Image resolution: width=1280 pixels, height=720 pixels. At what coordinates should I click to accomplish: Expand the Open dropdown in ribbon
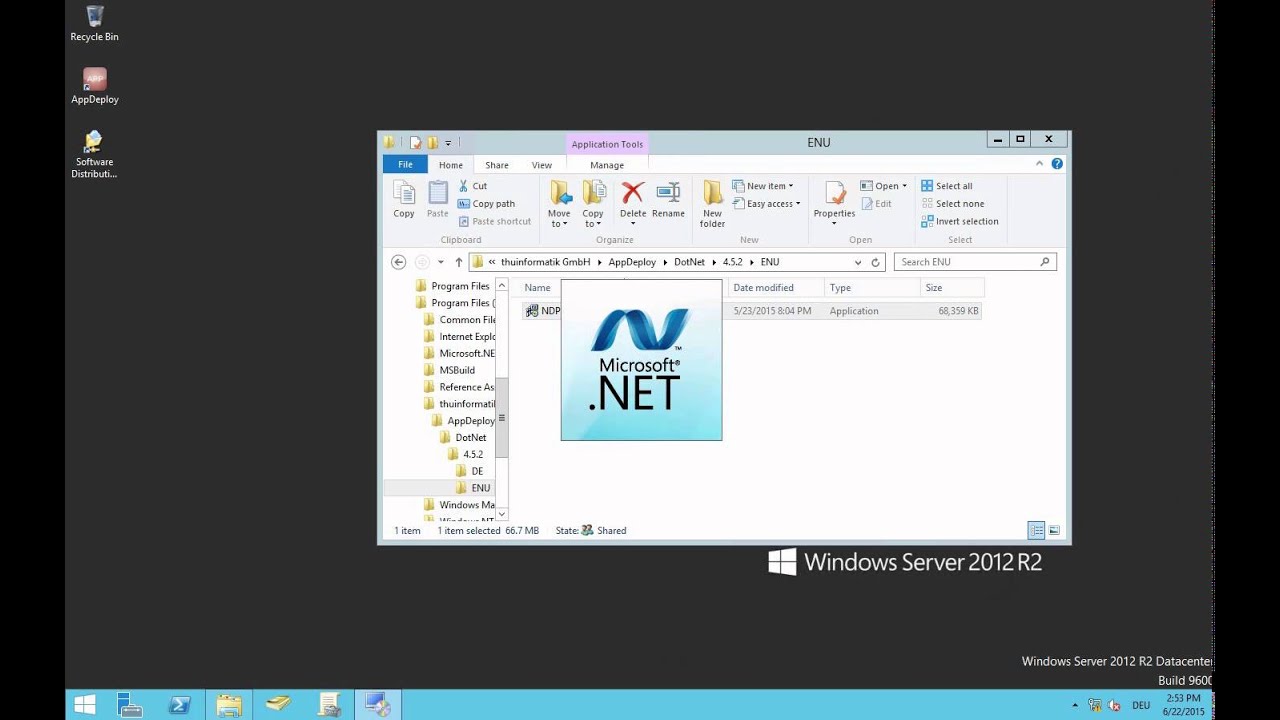[x=884, y=186]
